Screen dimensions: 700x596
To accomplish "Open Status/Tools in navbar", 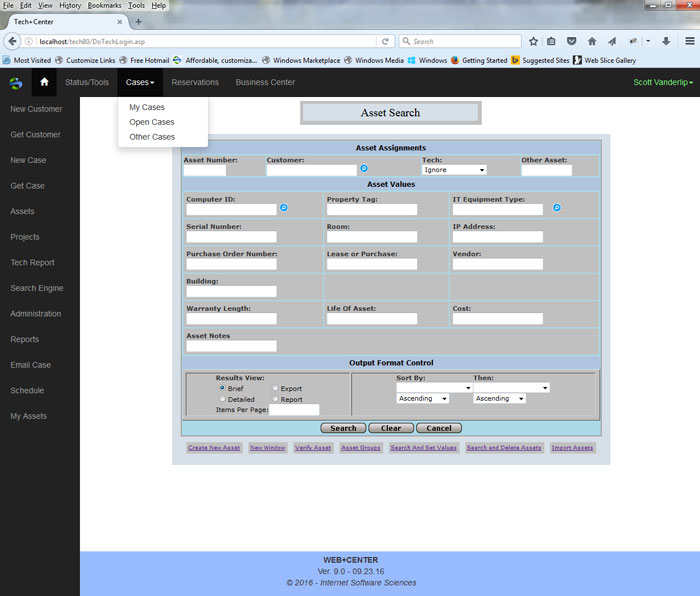I will pos(87,82).
